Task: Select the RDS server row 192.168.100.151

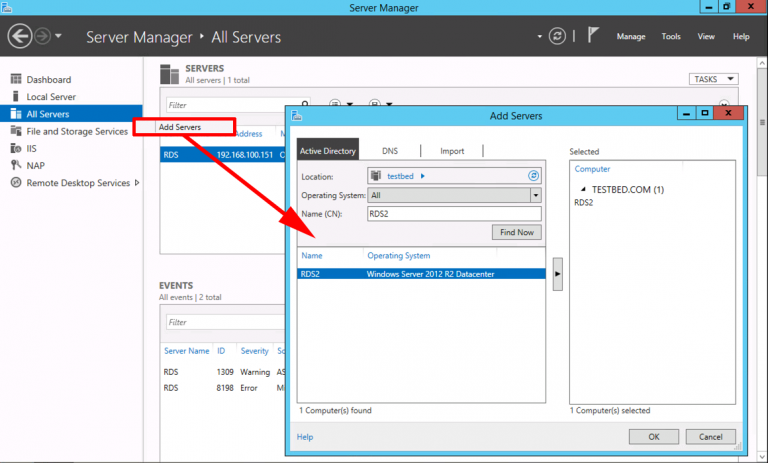Action: (223, 154)
